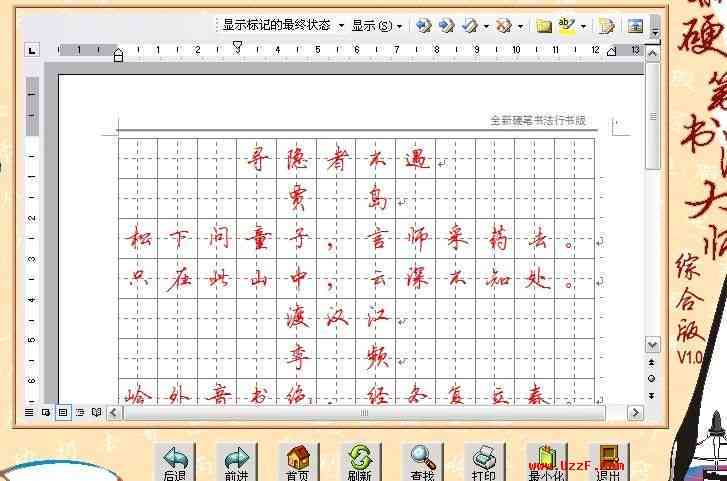Jump to the next tracked change
Image resolution: width=727 pixels, height=481 pixels.
[x=446, y=26]
